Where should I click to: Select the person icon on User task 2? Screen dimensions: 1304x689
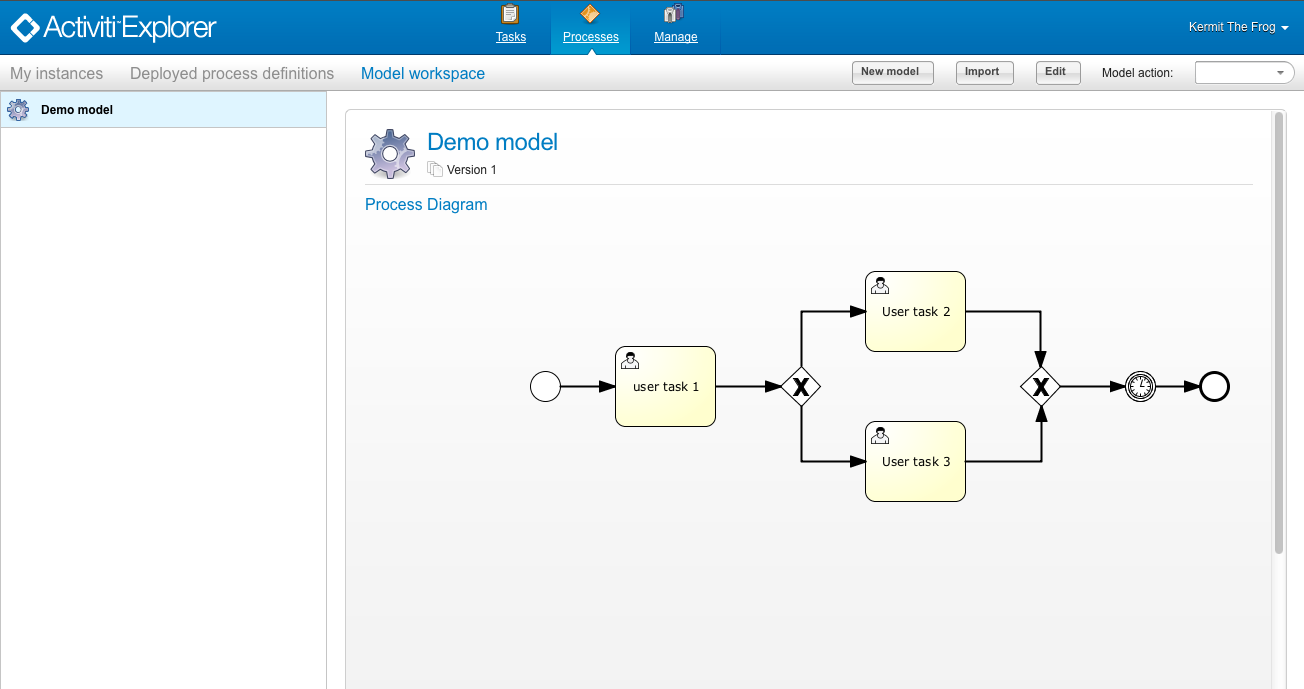click(879, 284)
